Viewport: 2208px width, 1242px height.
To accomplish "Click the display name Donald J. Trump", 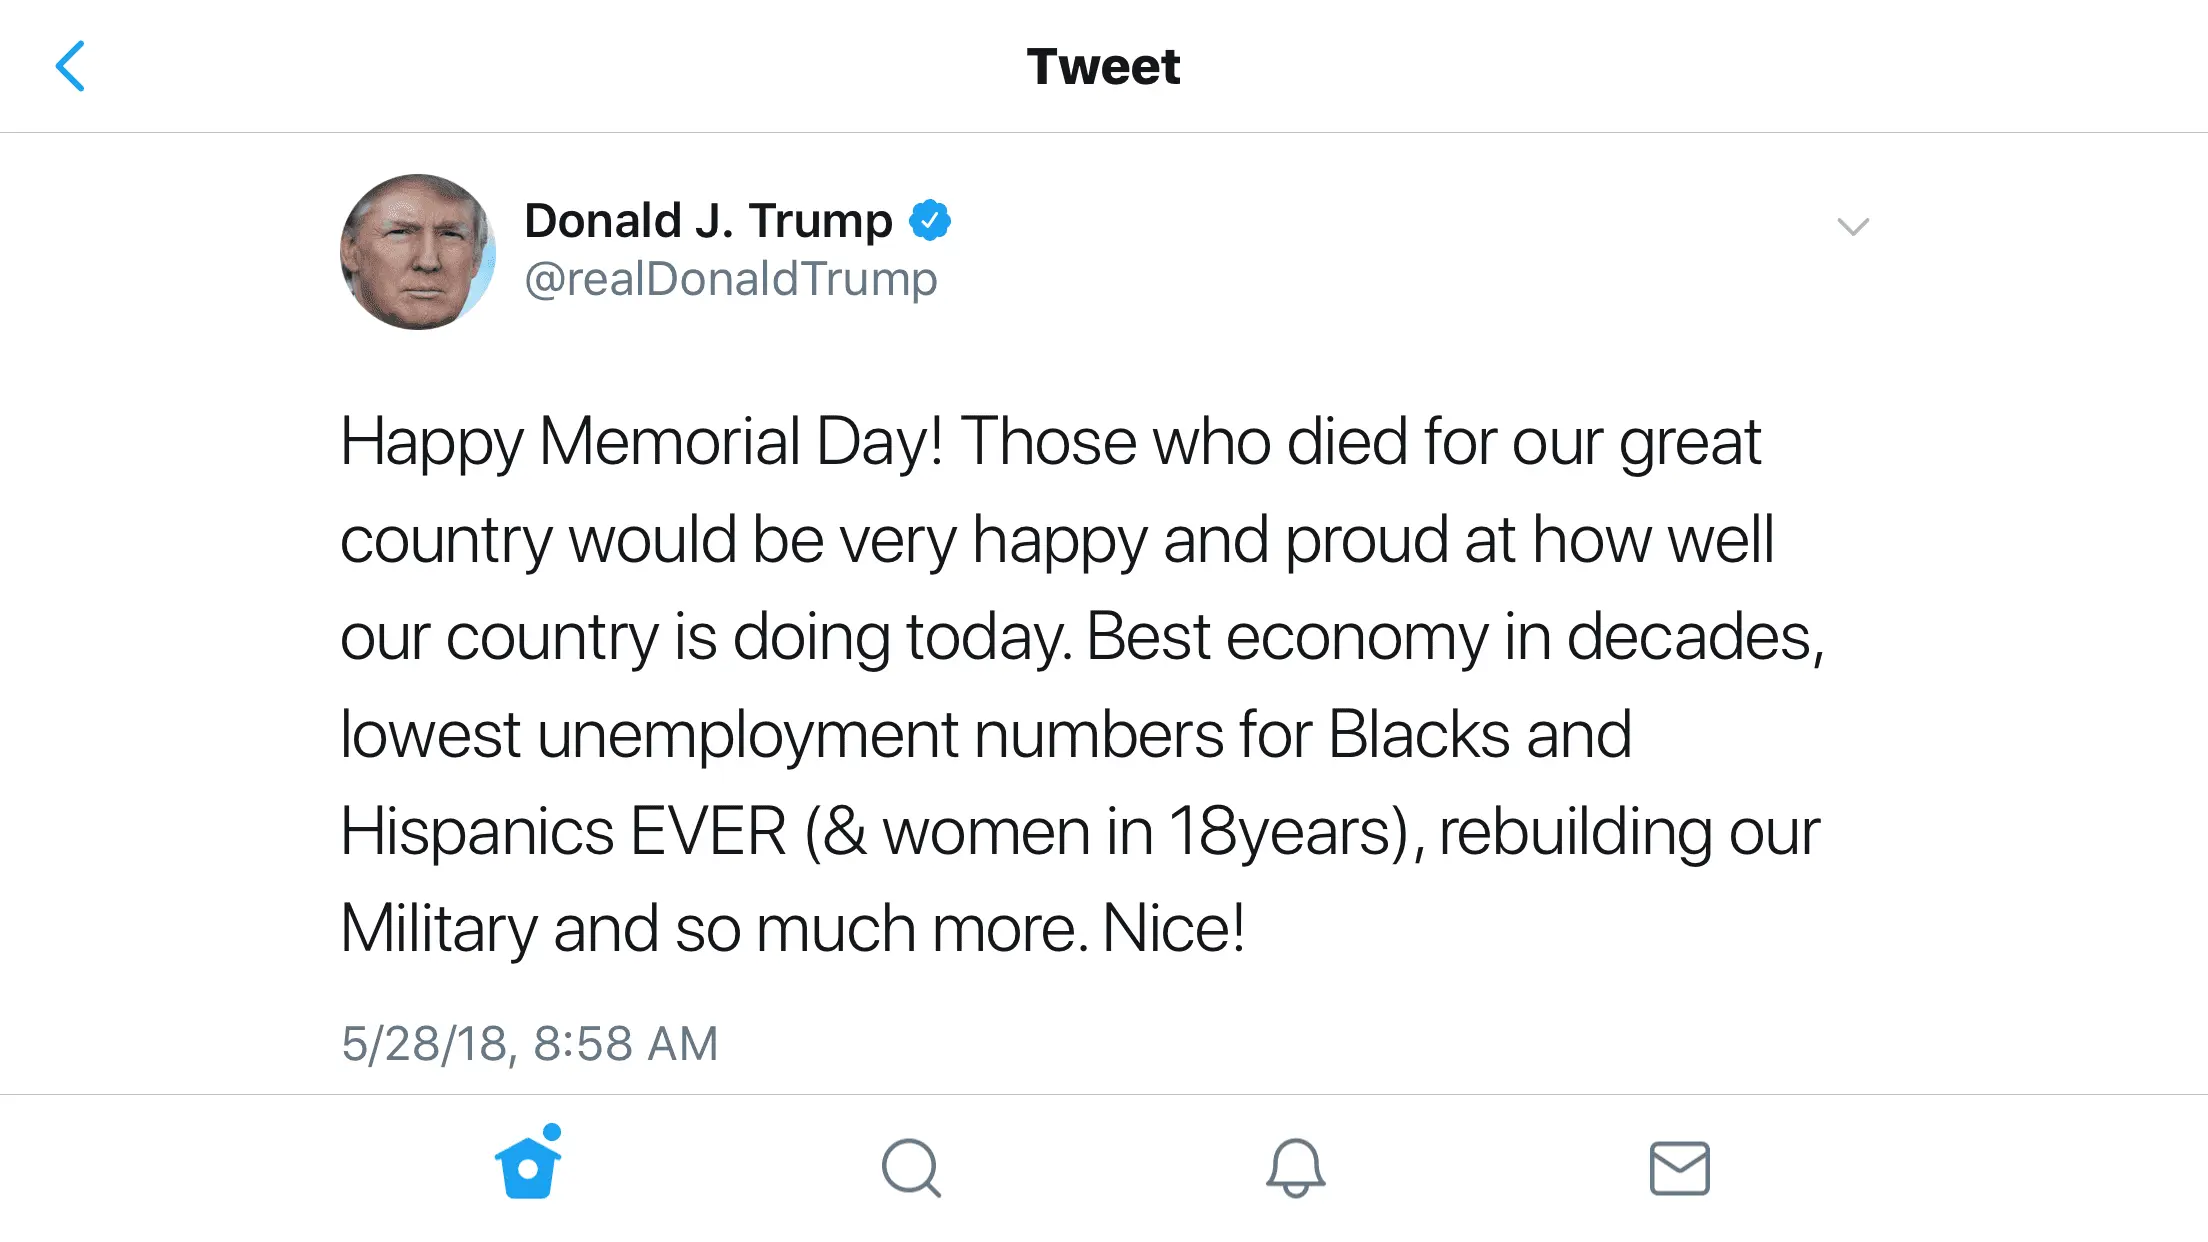I will tap(708, 220).
